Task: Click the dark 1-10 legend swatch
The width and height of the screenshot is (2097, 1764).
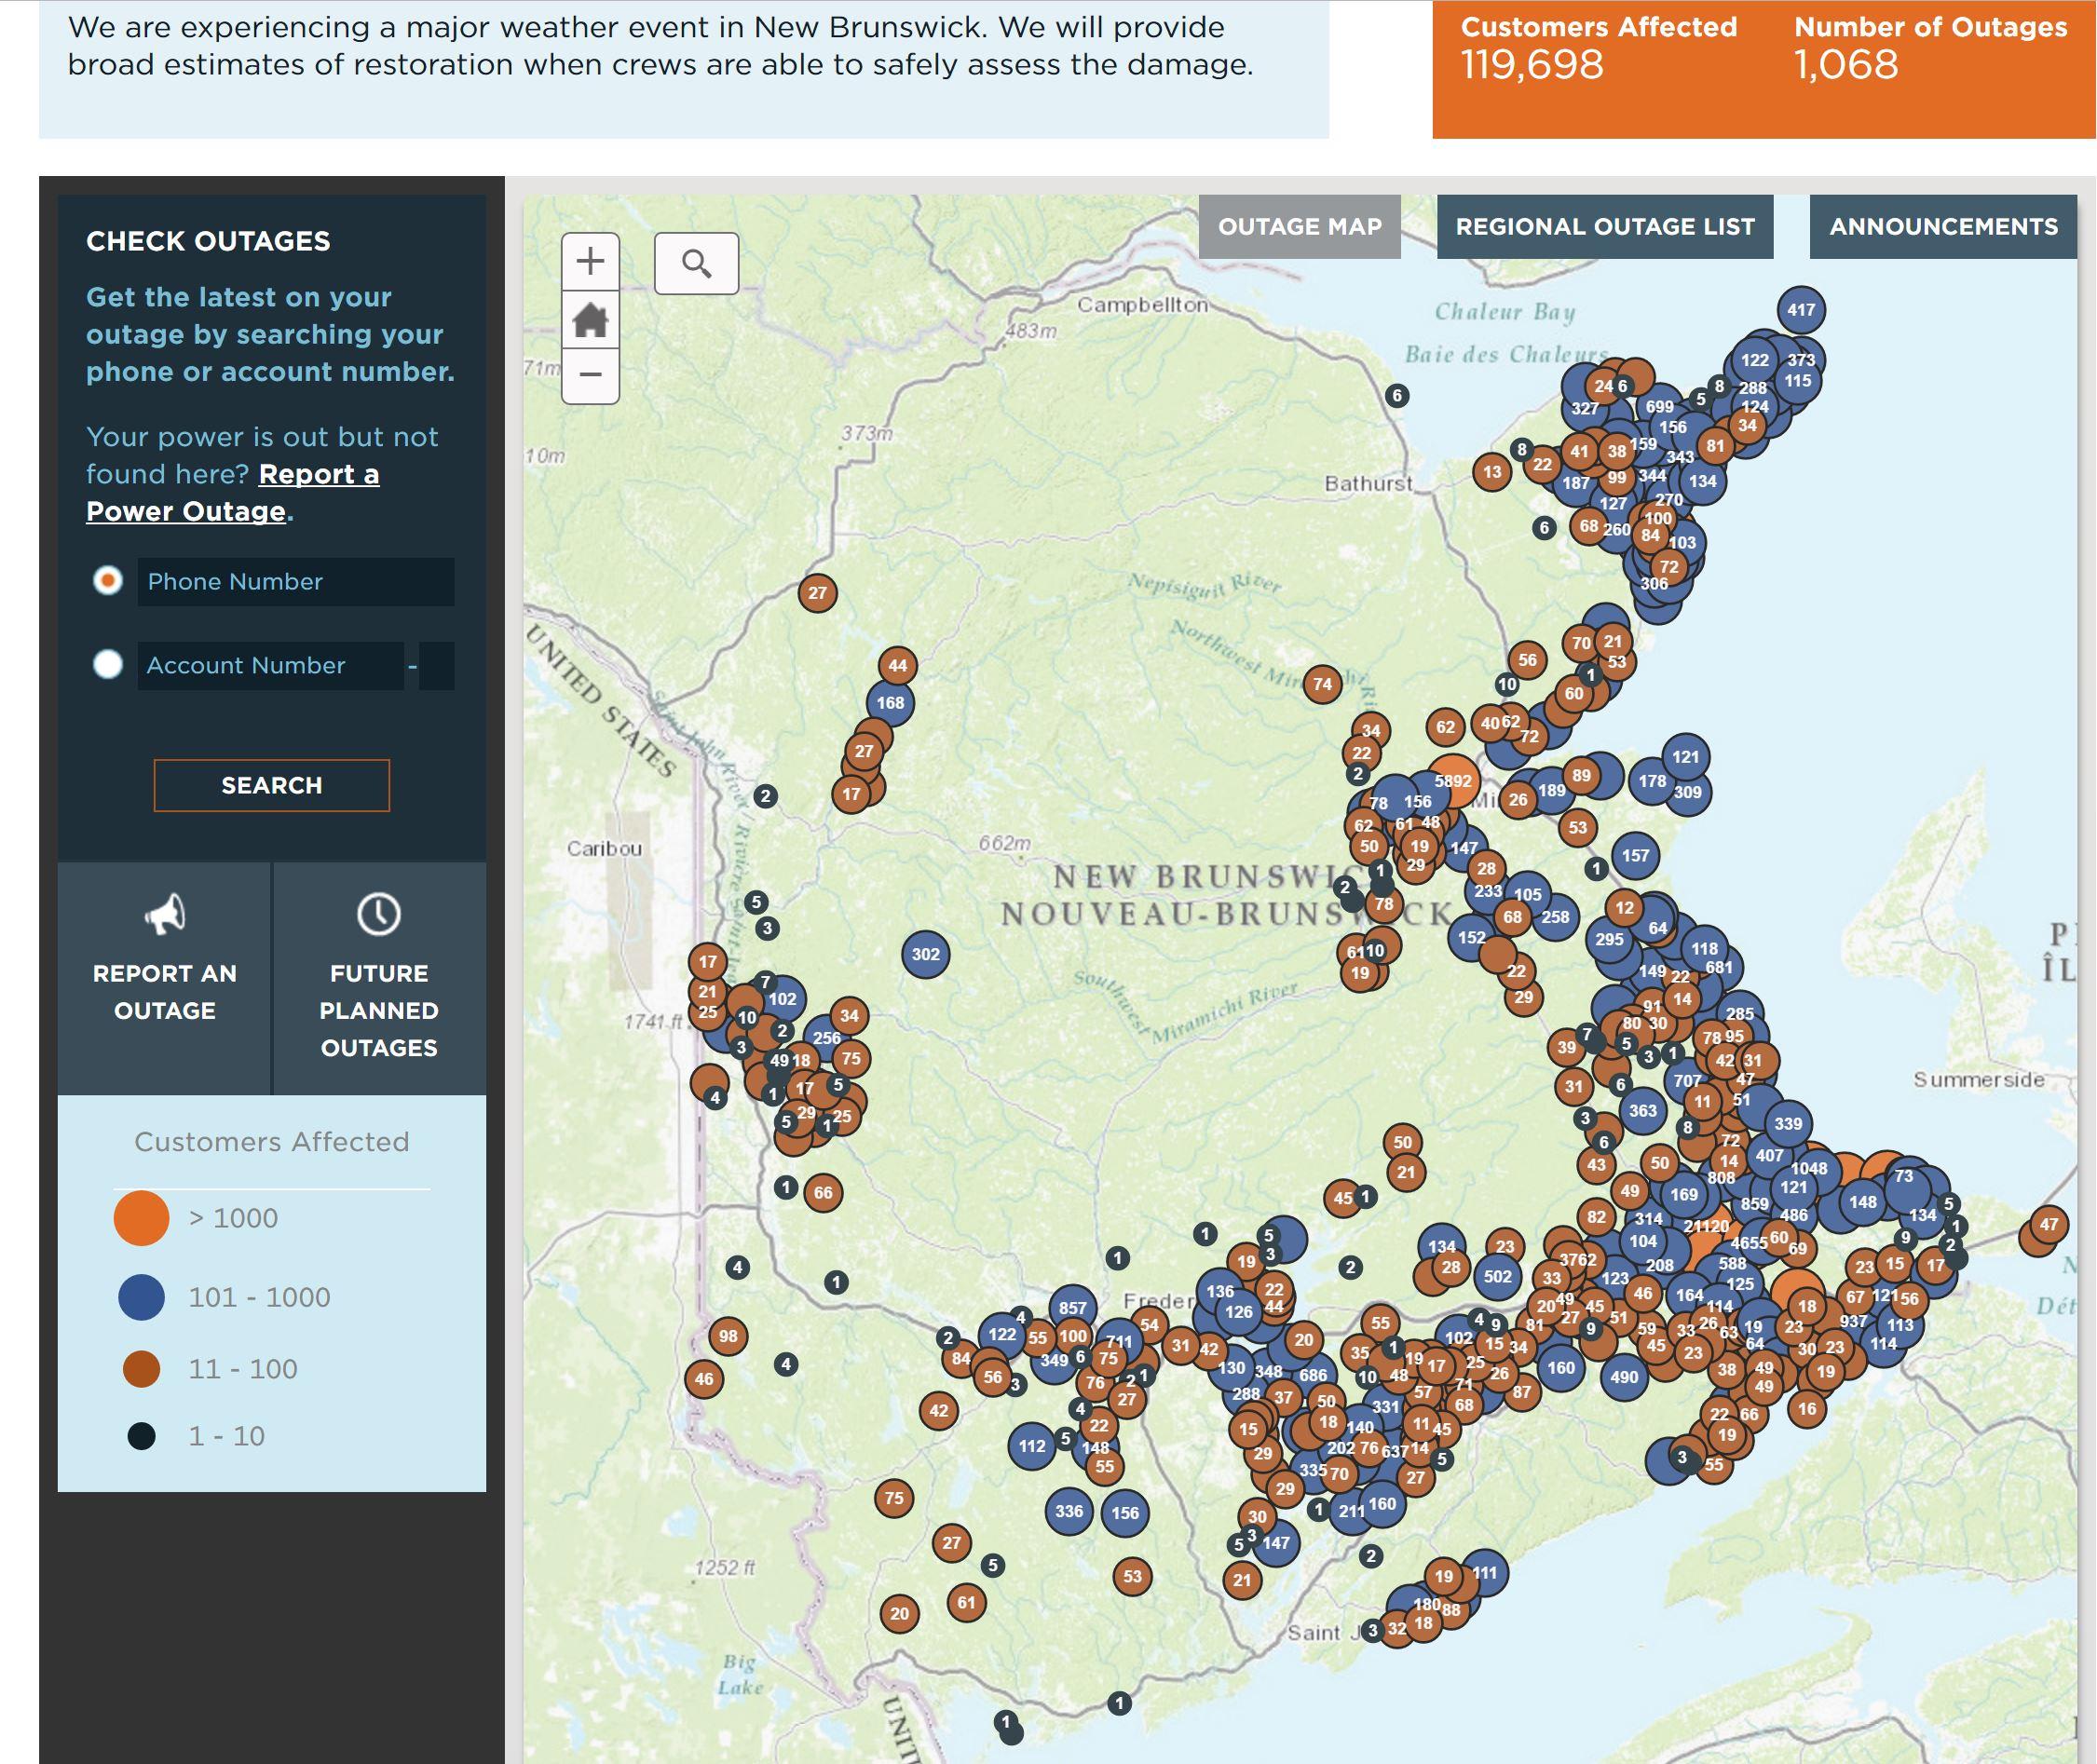Action: 141,1437
